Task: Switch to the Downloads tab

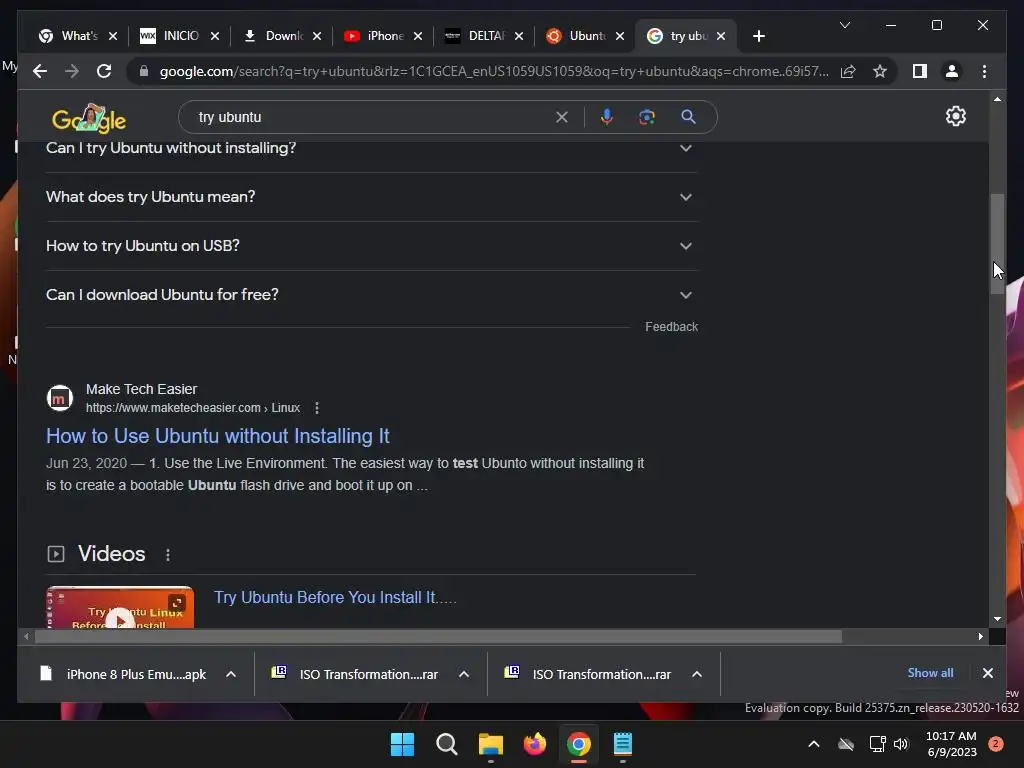Action: click(x=273, y=36)
